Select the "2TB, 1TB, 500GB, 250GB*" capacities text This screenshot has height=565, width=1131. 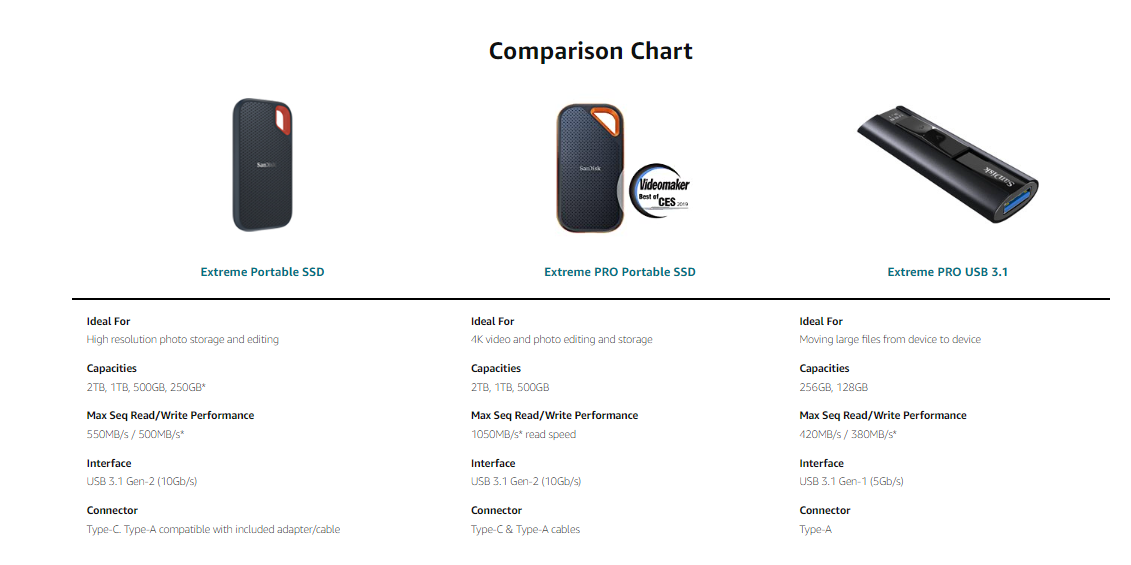[146, 387]
